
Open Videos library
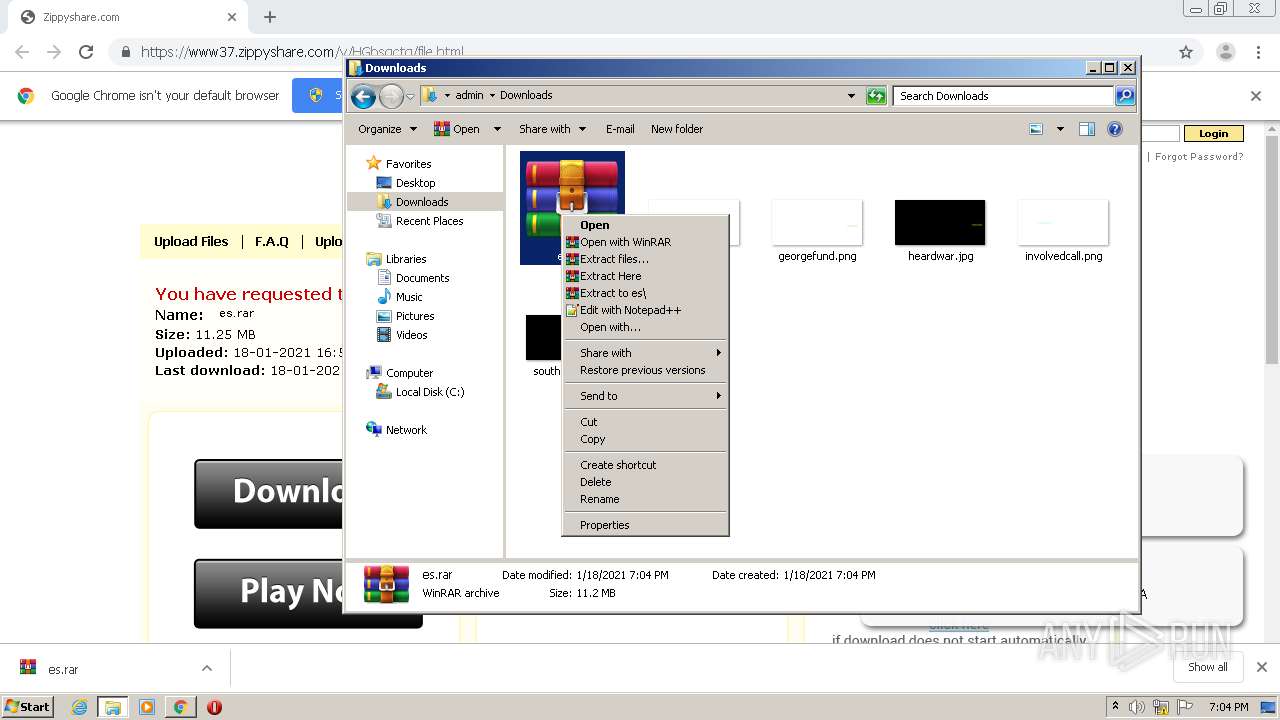coord(411,335)
